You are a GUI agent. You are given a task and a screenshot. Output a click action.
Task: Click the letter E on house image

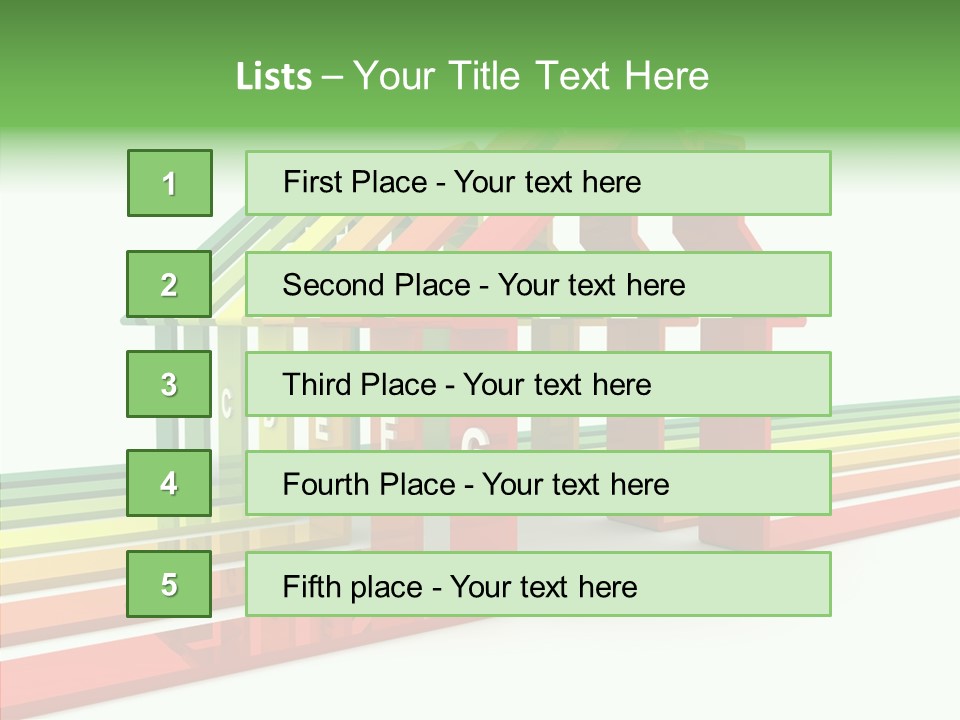tap(321, 427)
